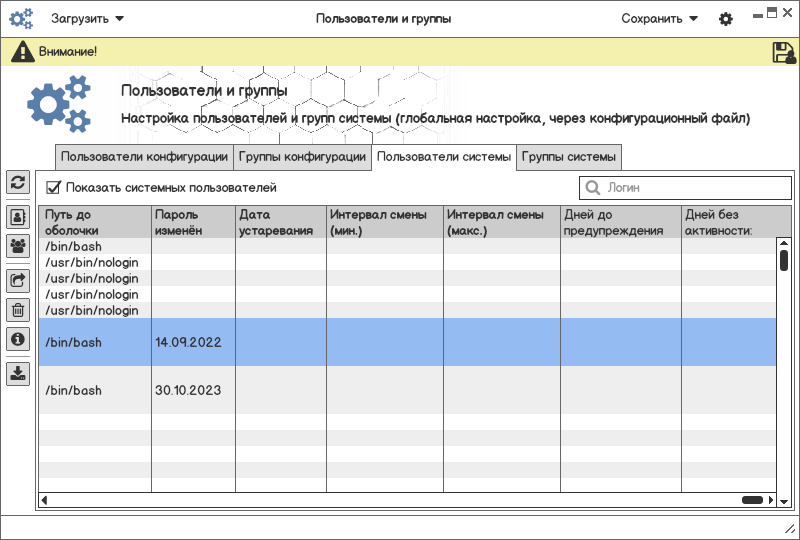The height and width of the screenshot is (540, 800).
Task: Open settings via the gear icon
Action: tap(726, 19)
